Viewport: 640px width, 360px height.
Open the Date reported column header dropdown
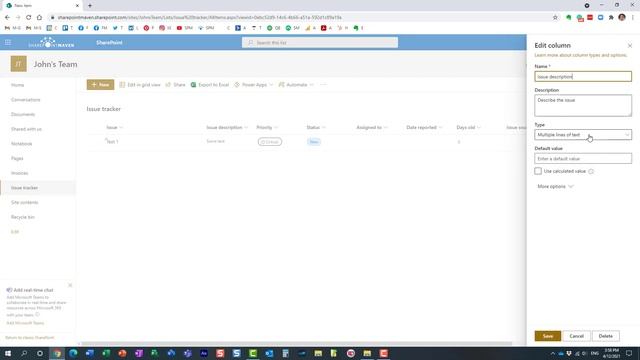pyautogui.click(x=424, y=127)
